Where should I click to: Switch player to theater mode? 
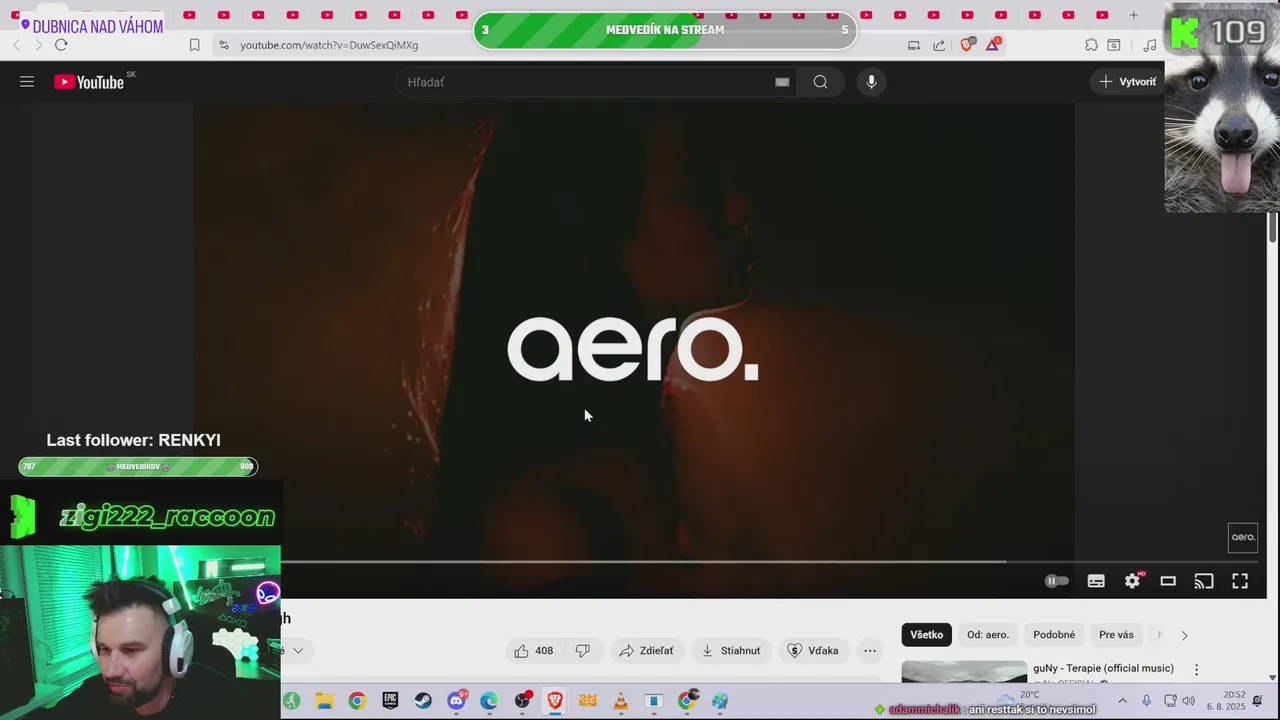(x=1168, y=581)
